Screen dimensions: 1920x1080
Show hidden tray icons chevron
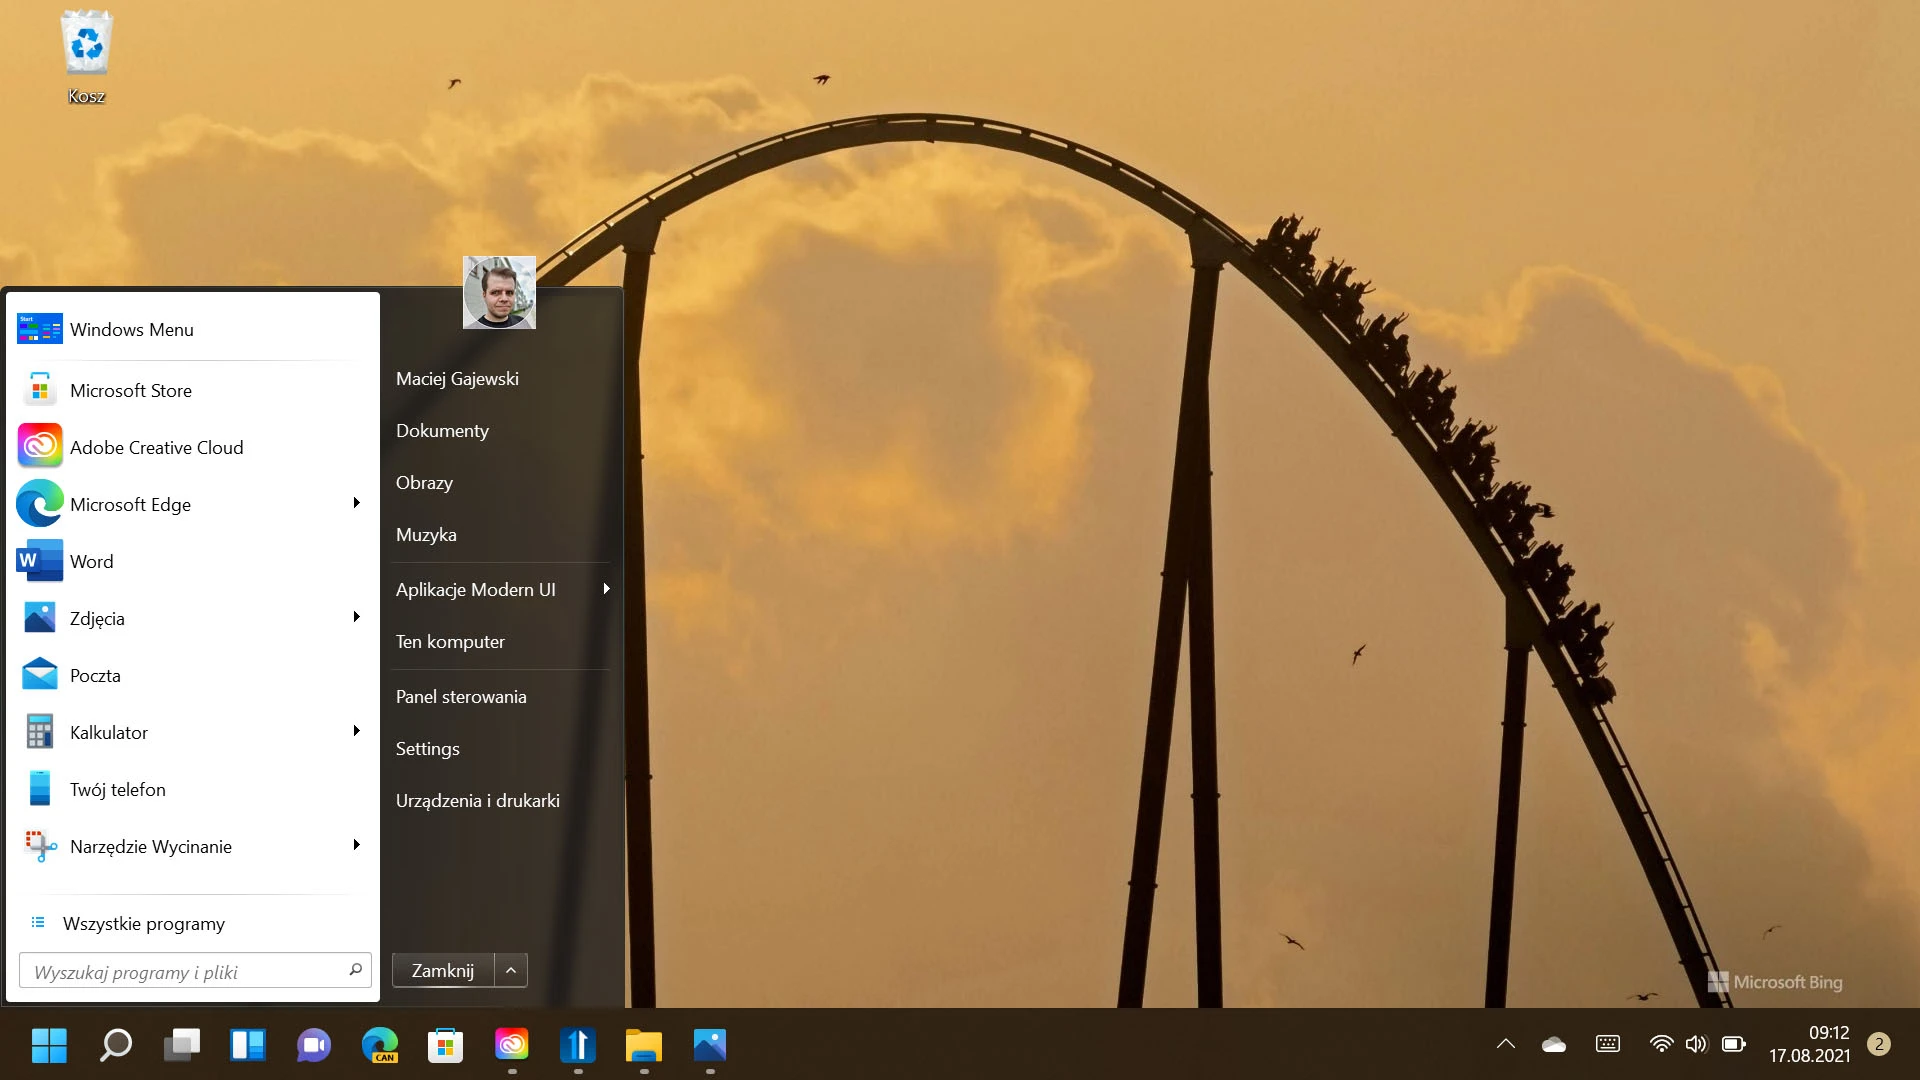pos(1505,1044)
